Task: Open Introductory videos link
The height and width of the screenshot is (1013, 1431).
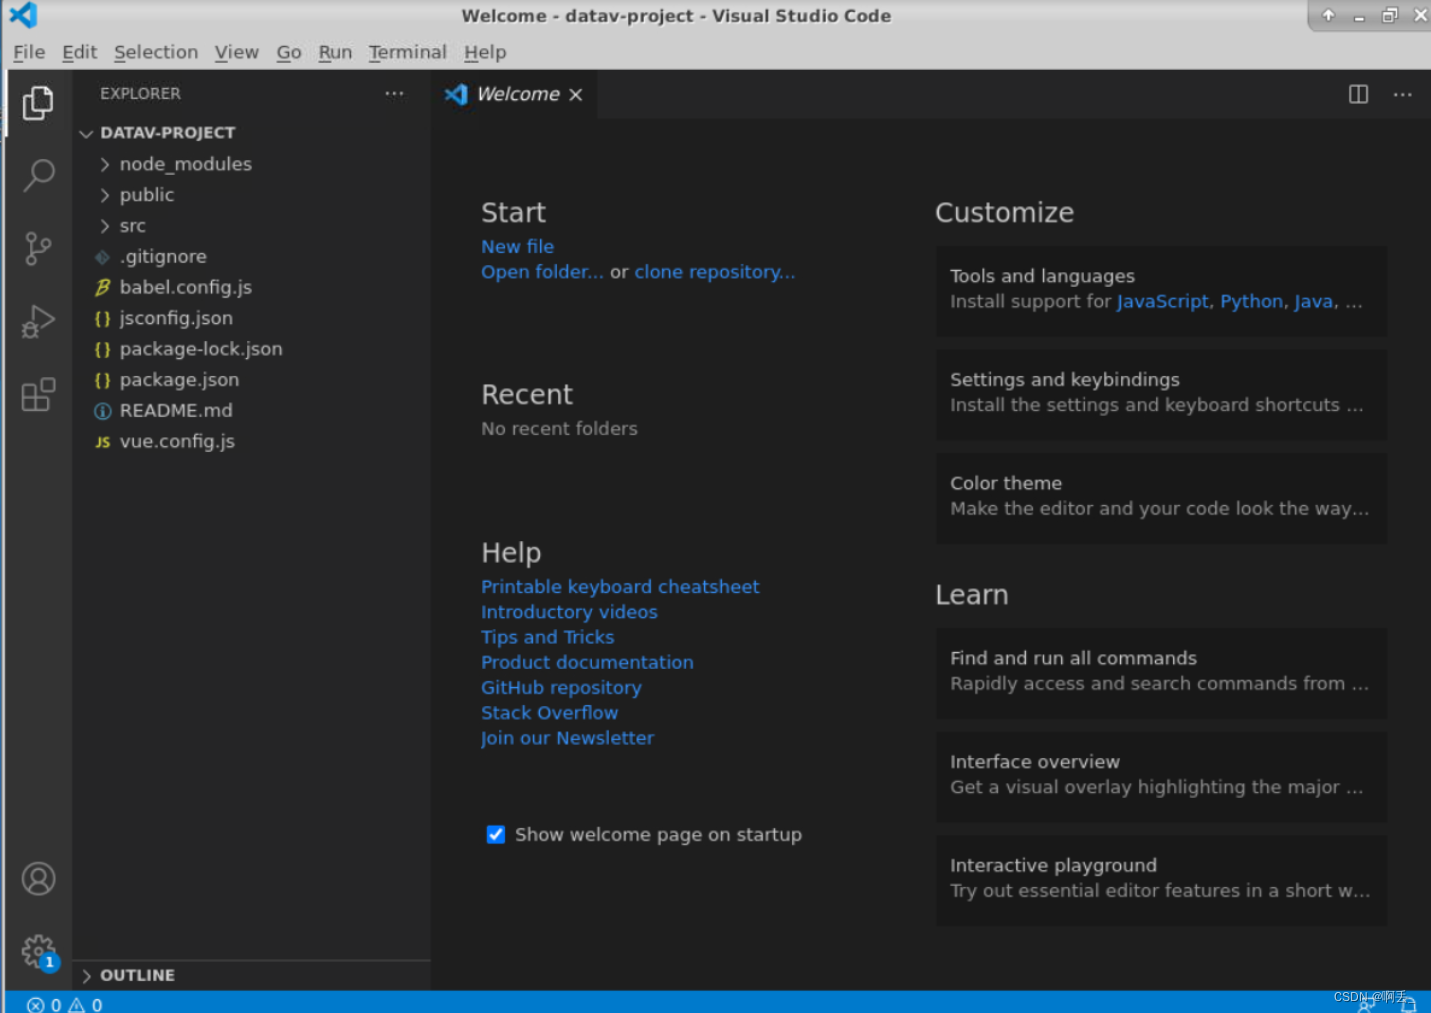Action: pyautogui.click(x=569, y=612)
